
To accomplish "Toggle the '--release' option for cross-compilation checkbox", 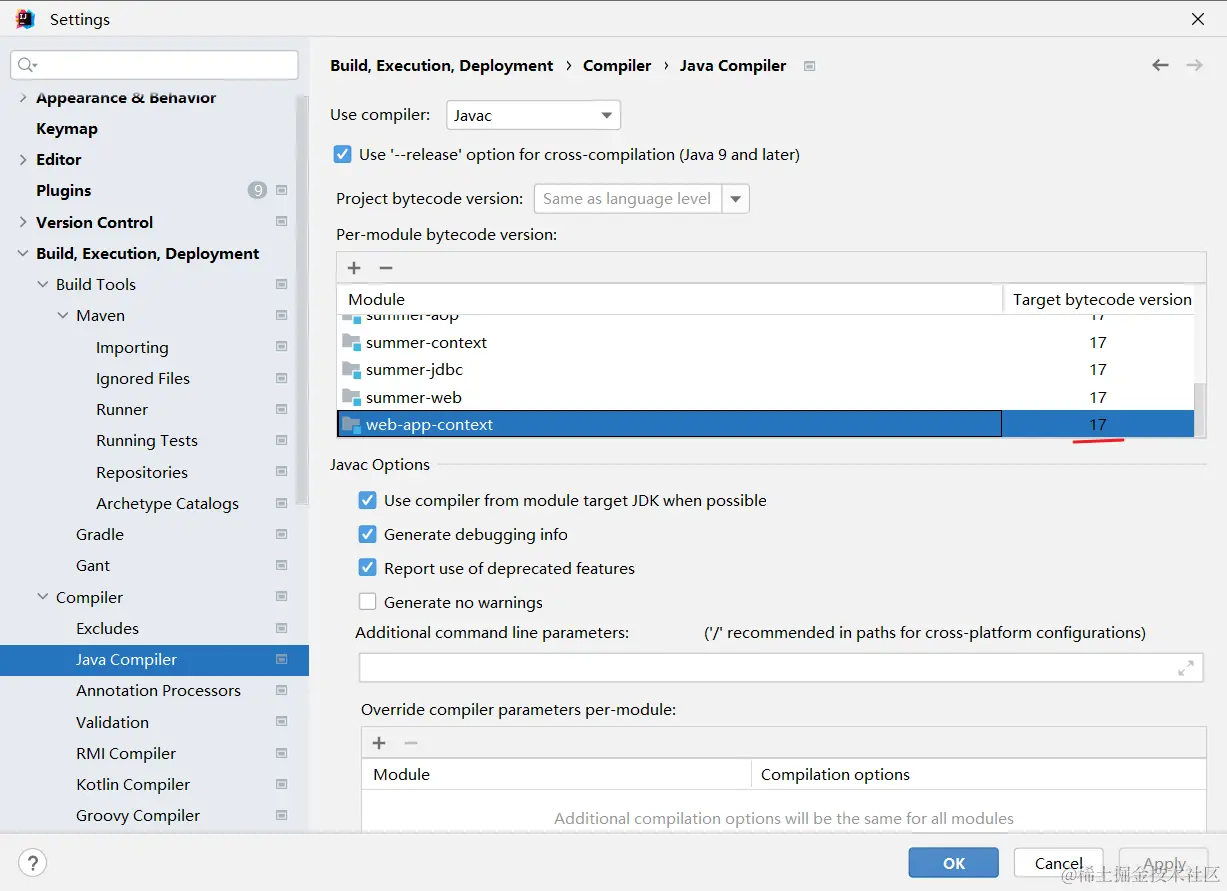I will point(343,154).
